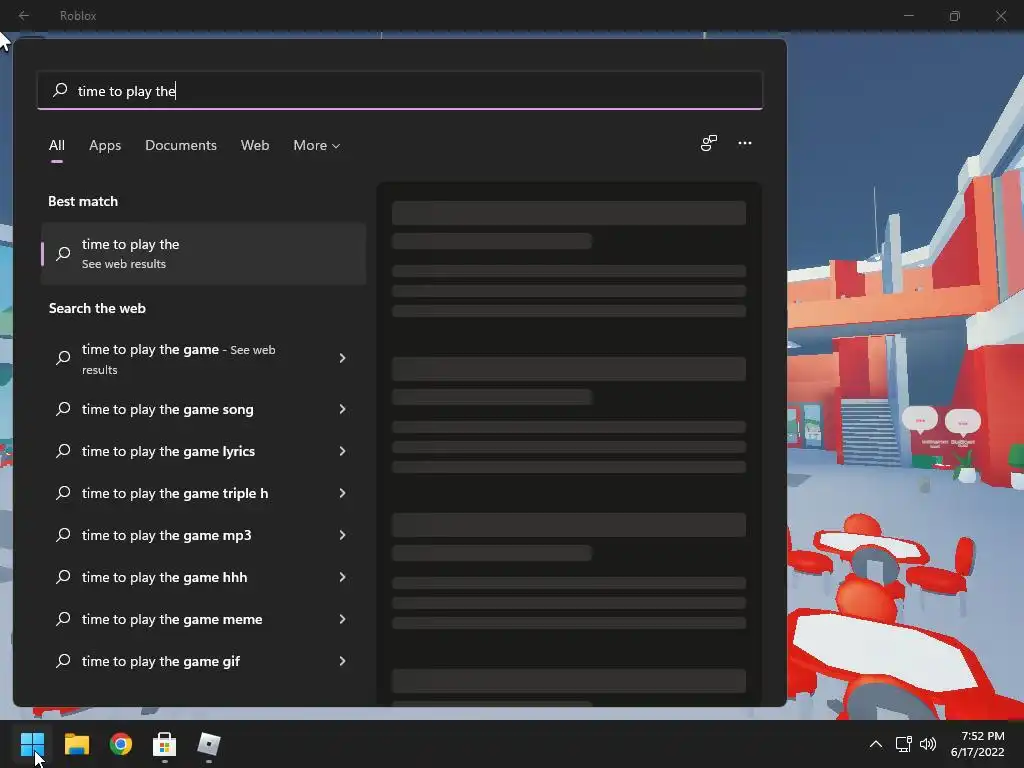Click search icon beside 'game song' suggestion
Viewport: 1024px width, 768px height.
pos(63,409)
